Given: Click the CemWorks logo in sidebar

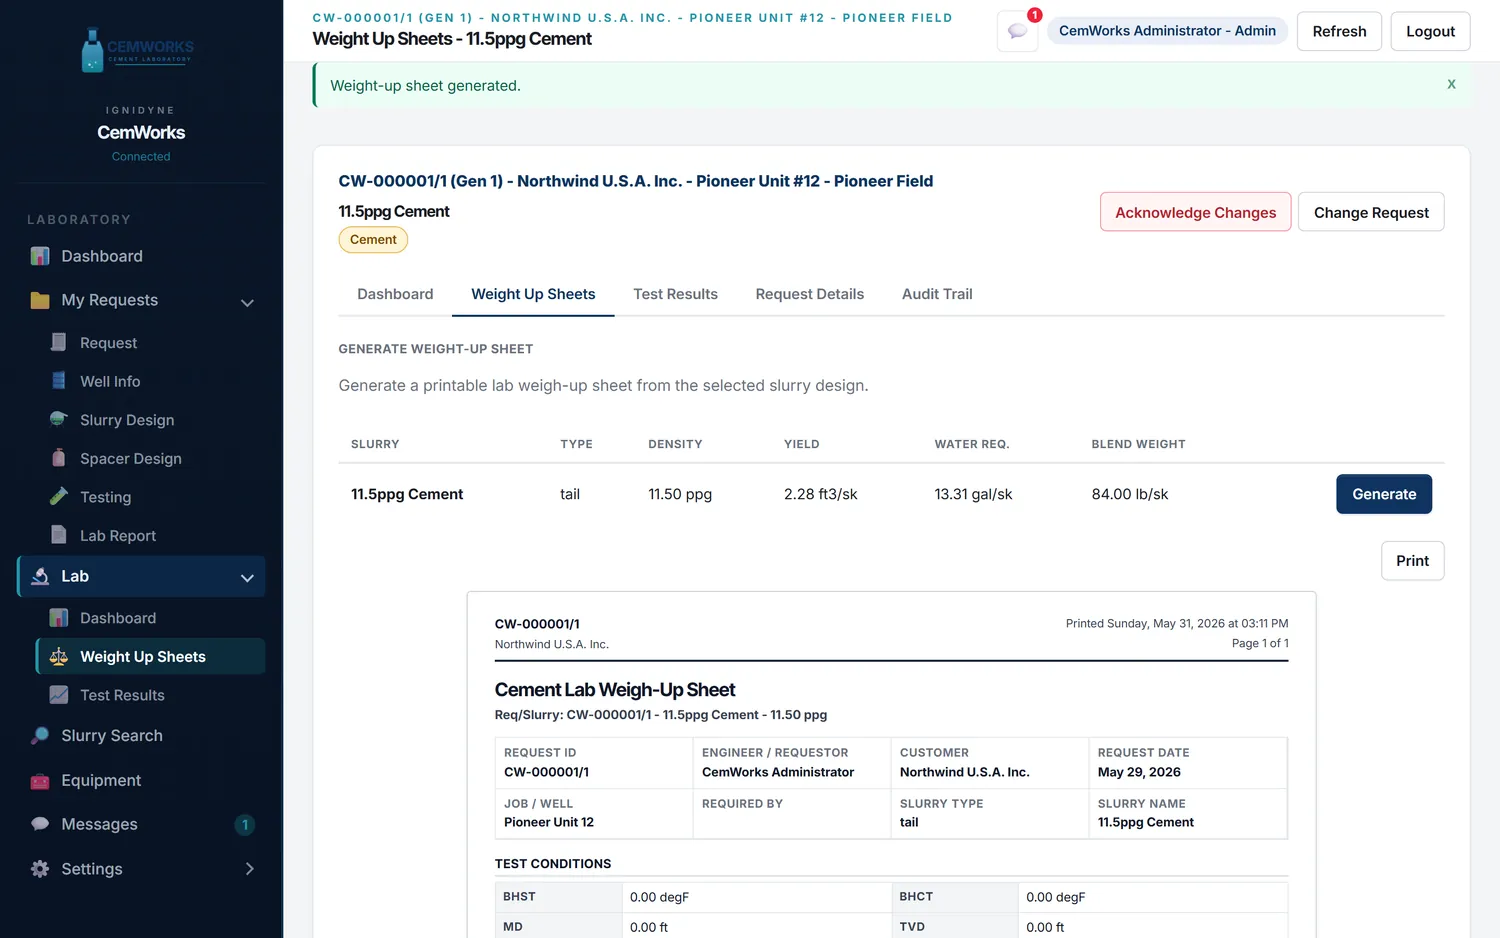Looking at the screenshot, I should (138, 50).
